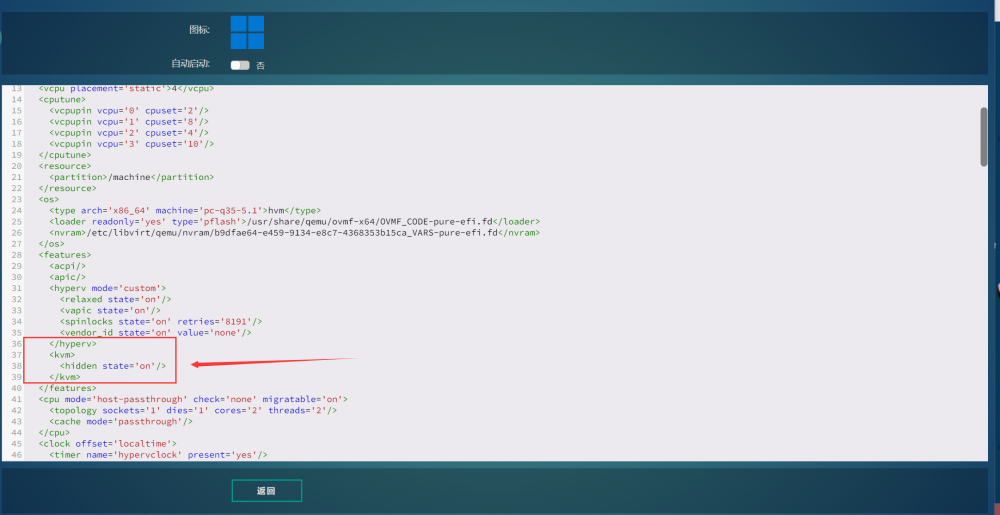
Task: Click the topology sockets='1' line
Action: 193,410
